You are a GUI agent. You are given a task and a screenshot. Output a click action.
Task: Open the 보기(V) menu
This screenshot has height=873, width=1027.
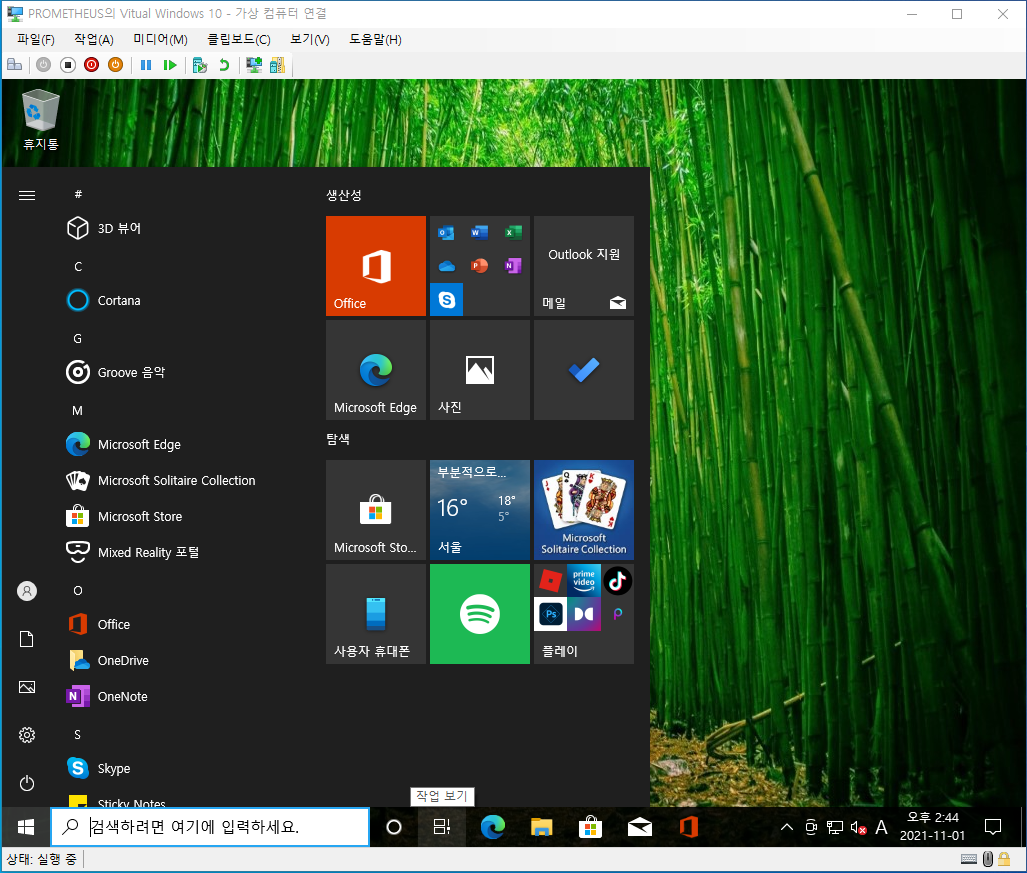click(310, 39)
